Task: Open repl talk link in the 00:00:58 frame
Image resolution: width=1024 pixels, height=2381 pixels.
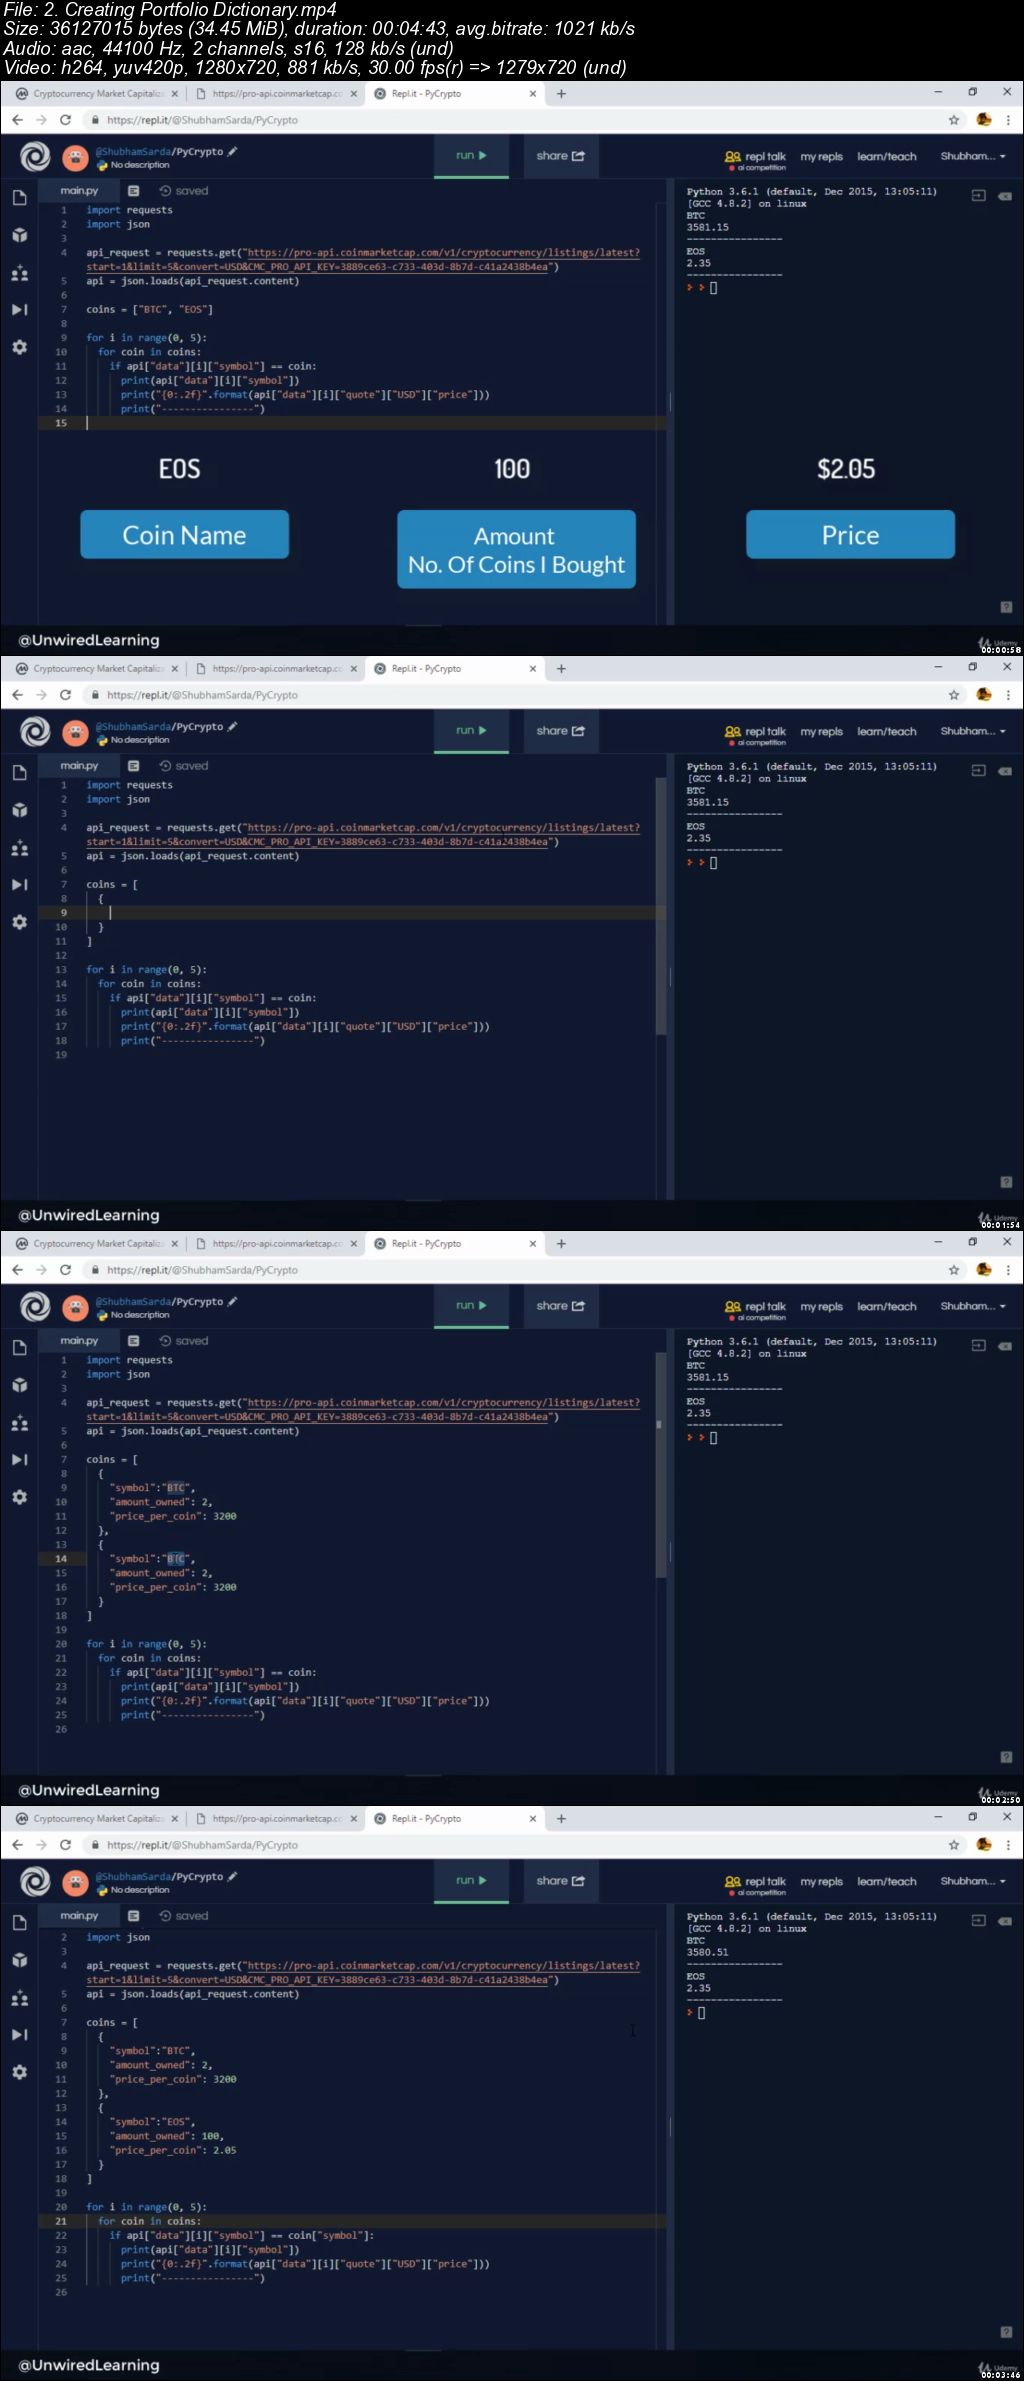Action: click(756, 157)
